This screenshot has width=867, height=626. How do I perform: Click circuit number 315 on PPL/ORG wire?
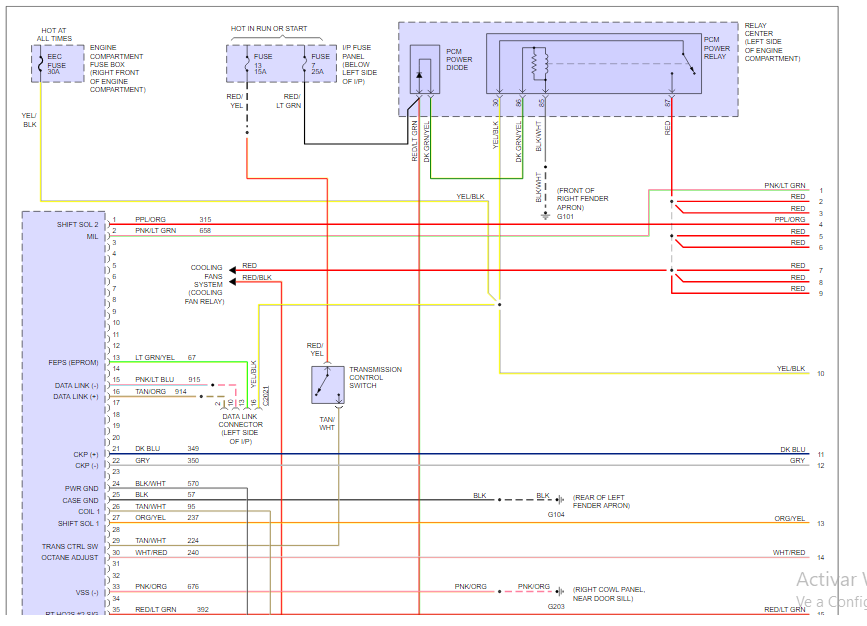(x=205, y=219)
